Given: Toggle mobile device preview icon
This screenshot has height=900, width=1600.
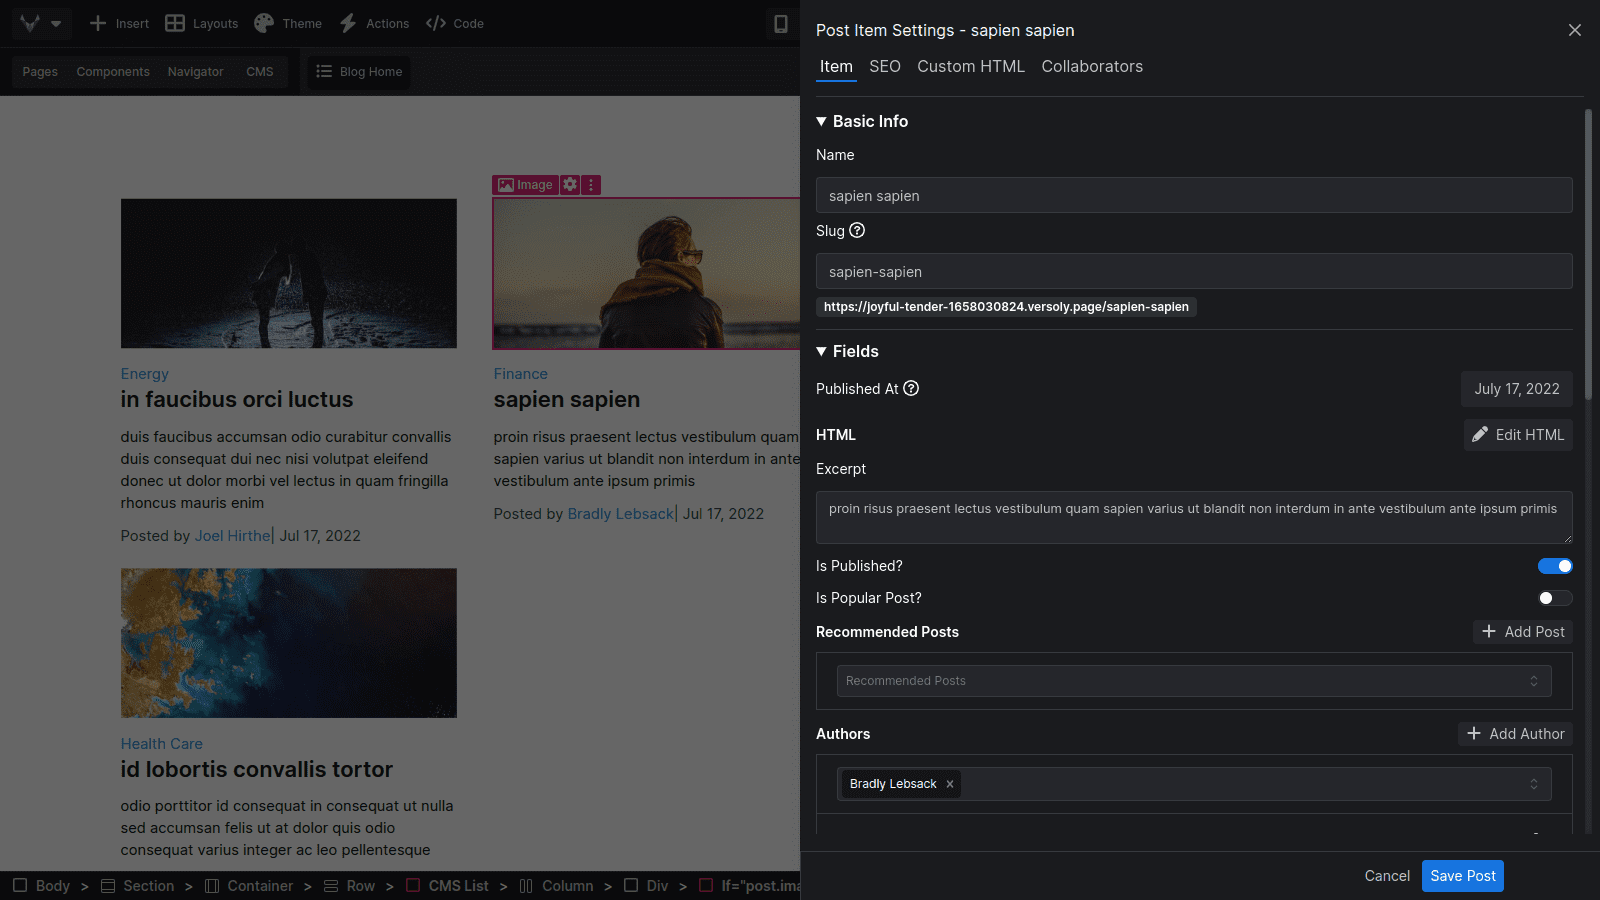Looking at the screenshot, I should [781, 23].
